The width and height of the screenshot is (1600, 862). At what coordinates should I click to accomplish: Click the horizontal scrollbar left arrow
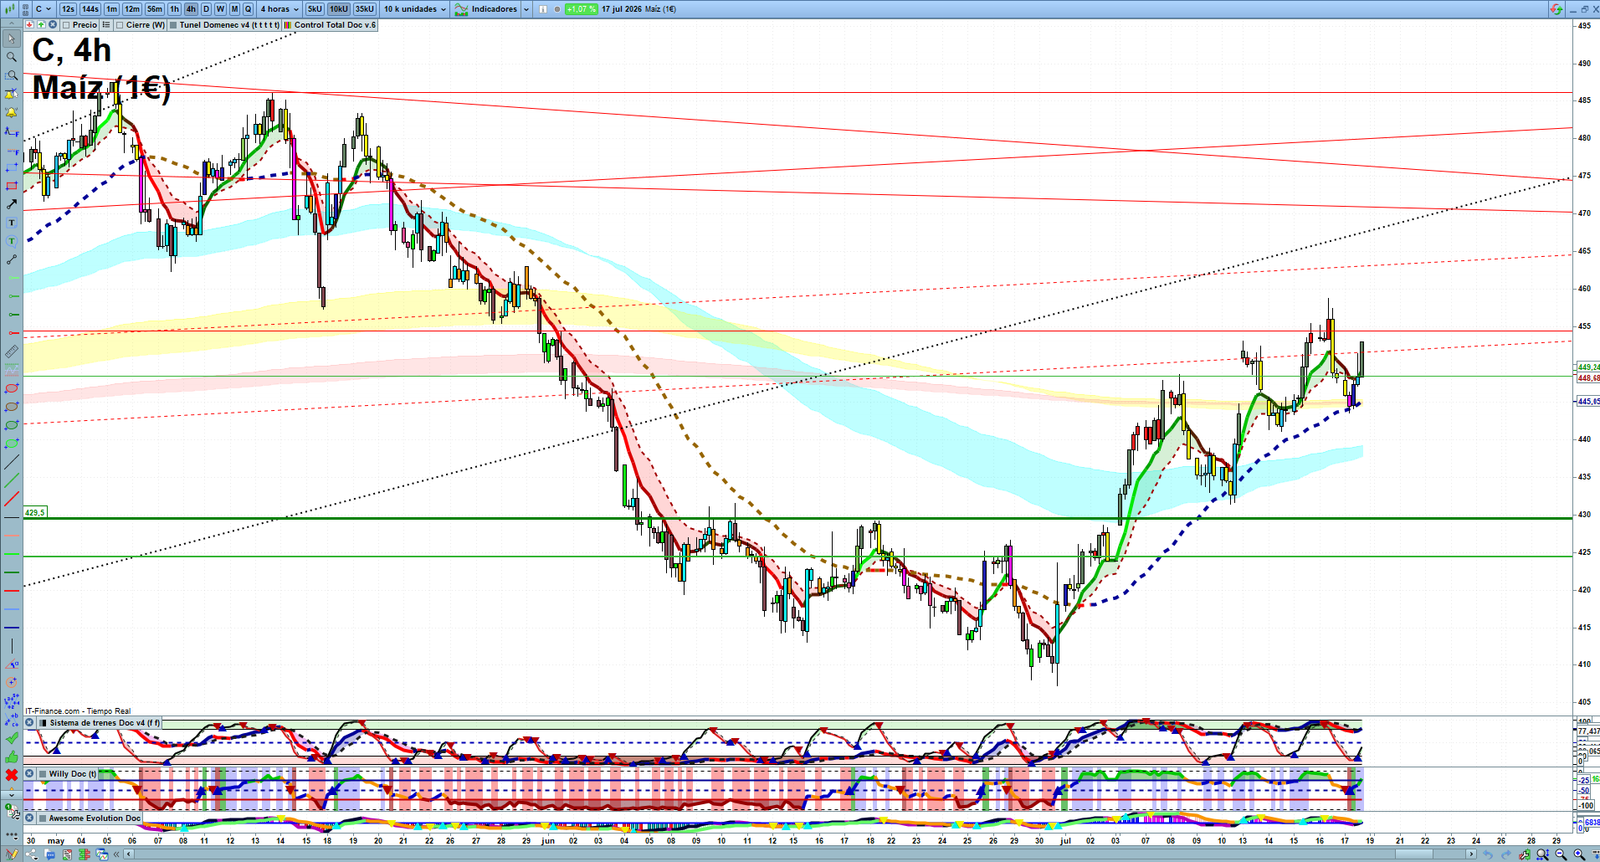point(128,854)
